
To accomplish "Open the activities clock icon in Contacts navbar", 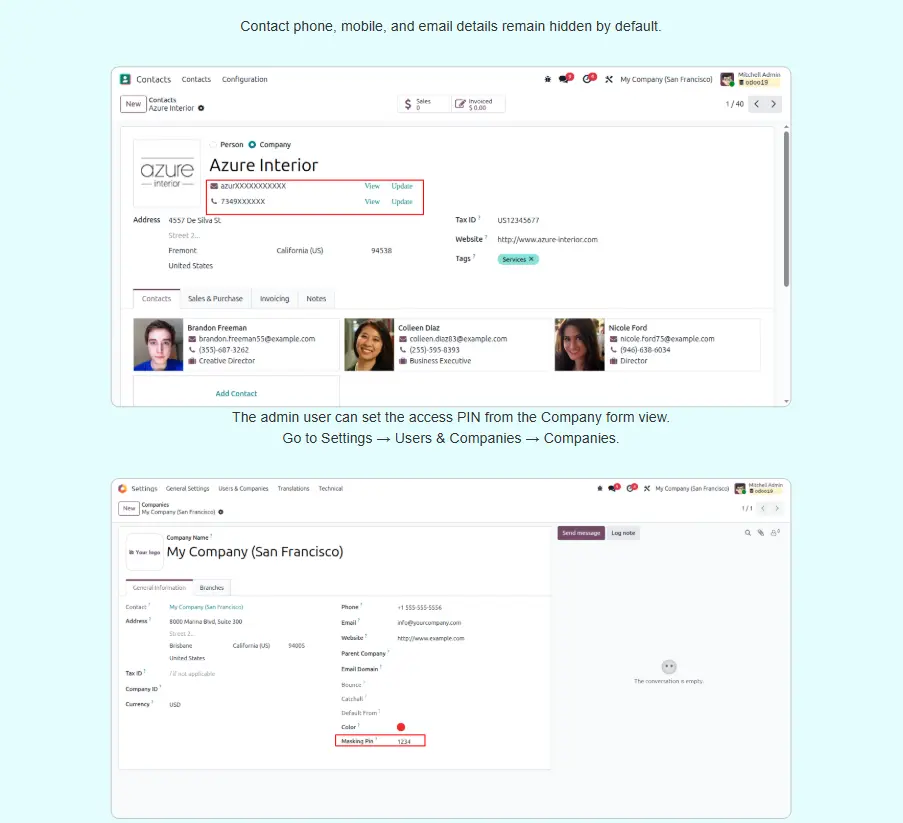I will coord(588,79).
